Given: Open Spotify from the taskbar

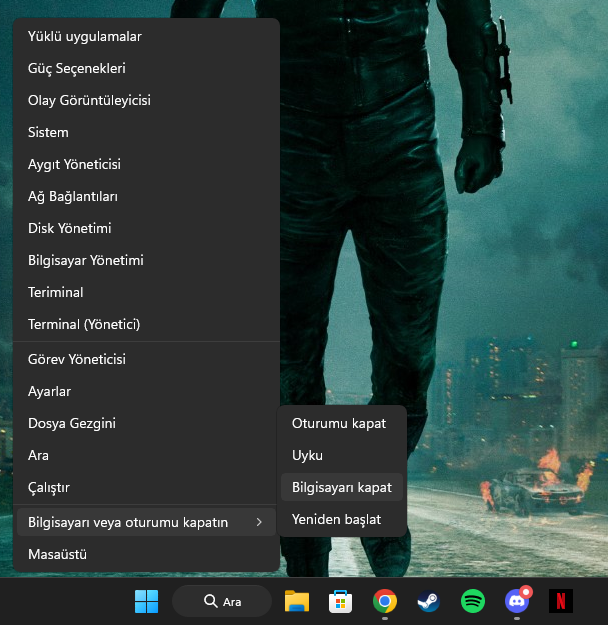Looking at the screenshot, I should pyautogui.click(x=473, y=601).
